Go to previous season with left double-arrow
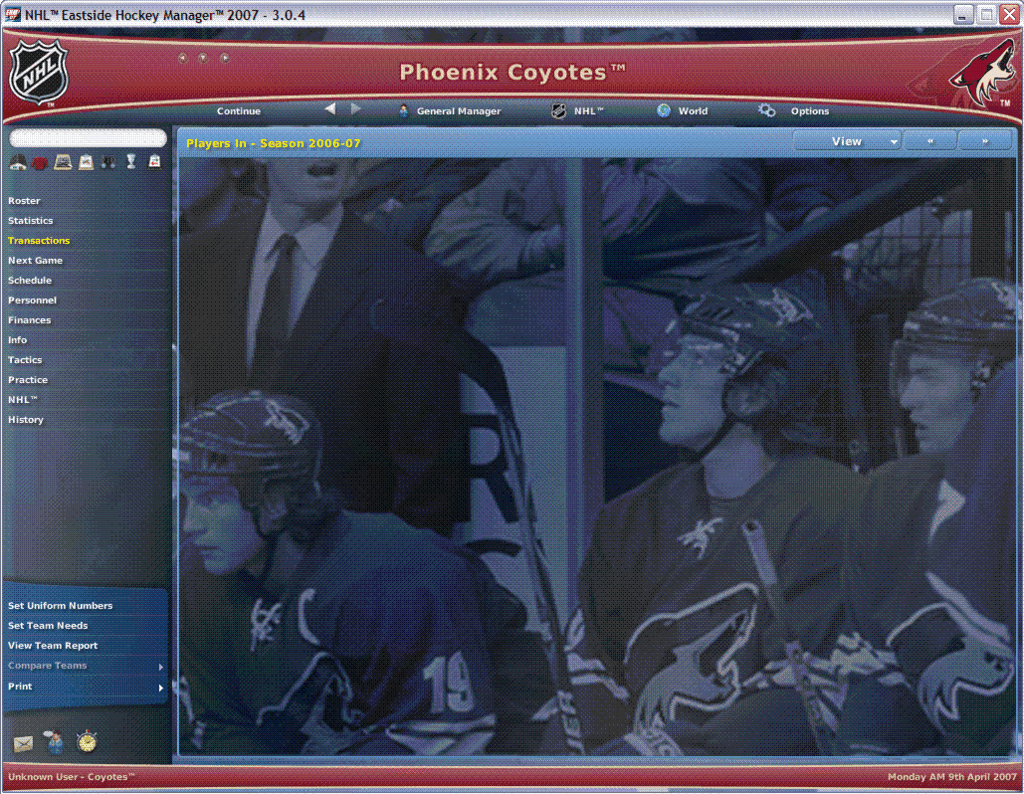Image resolution: width=1024 pixels, height=794 pixels. tap(930, 141)
